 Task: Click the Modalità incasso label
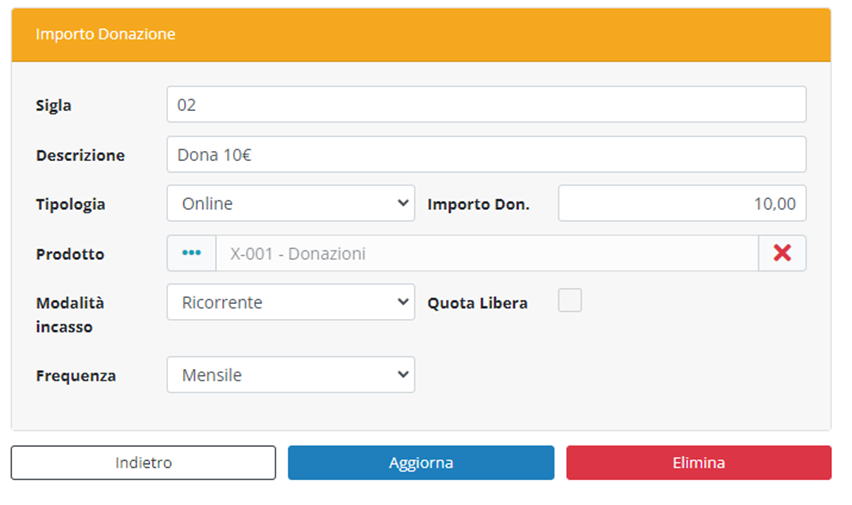[x=70, y=314]
